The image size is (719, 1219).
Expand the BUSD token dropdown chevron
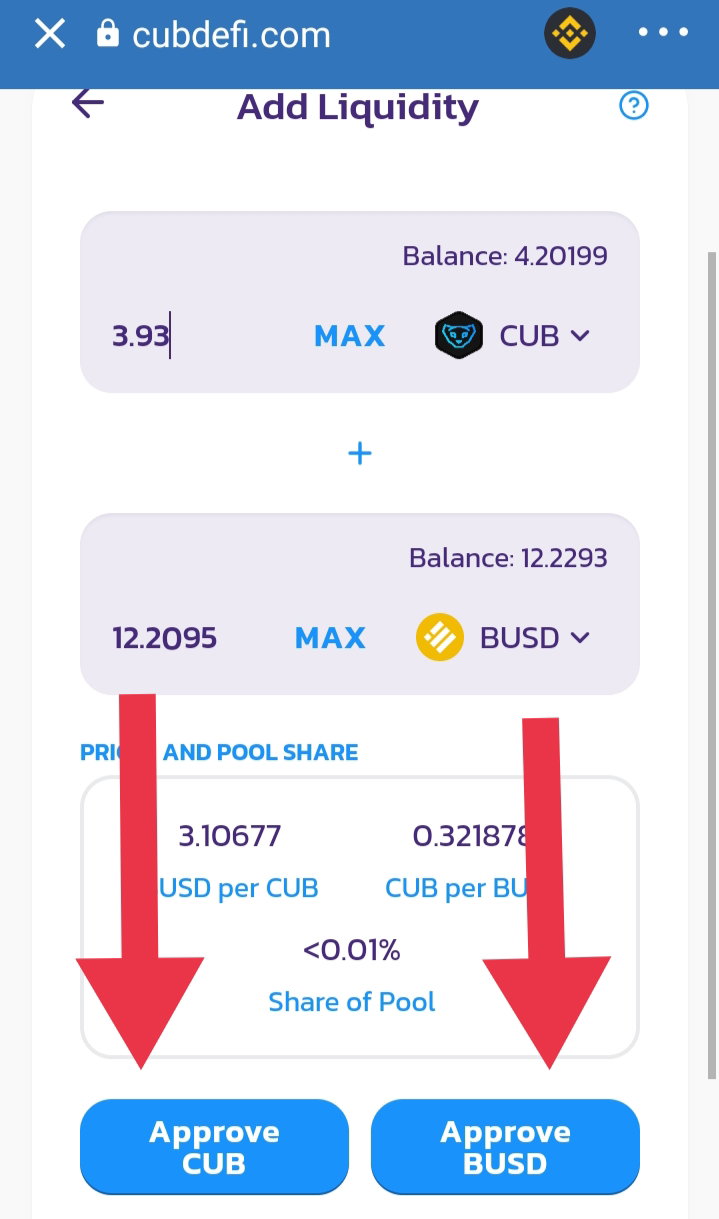coord(580,638)
